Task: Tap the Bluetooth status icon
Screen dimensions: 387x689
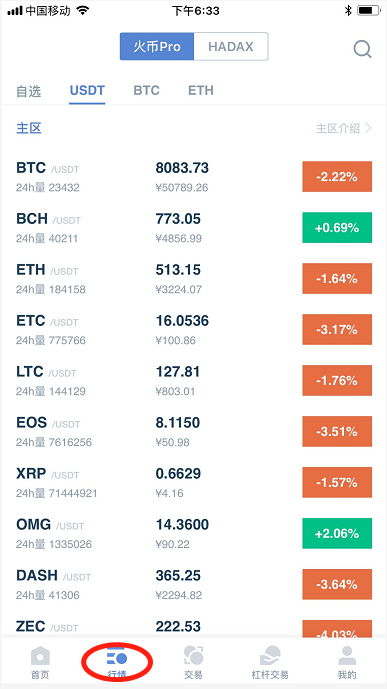Action: click(348, 11)
